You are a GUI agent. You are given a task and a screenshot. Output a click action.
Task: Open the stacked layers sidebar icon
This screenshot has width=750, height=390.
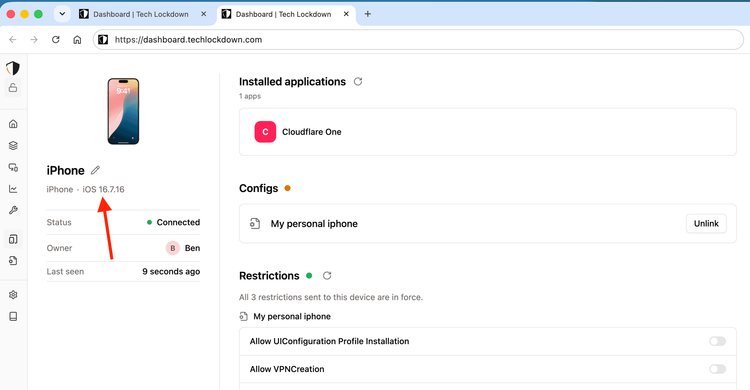(x=13, y=145)
